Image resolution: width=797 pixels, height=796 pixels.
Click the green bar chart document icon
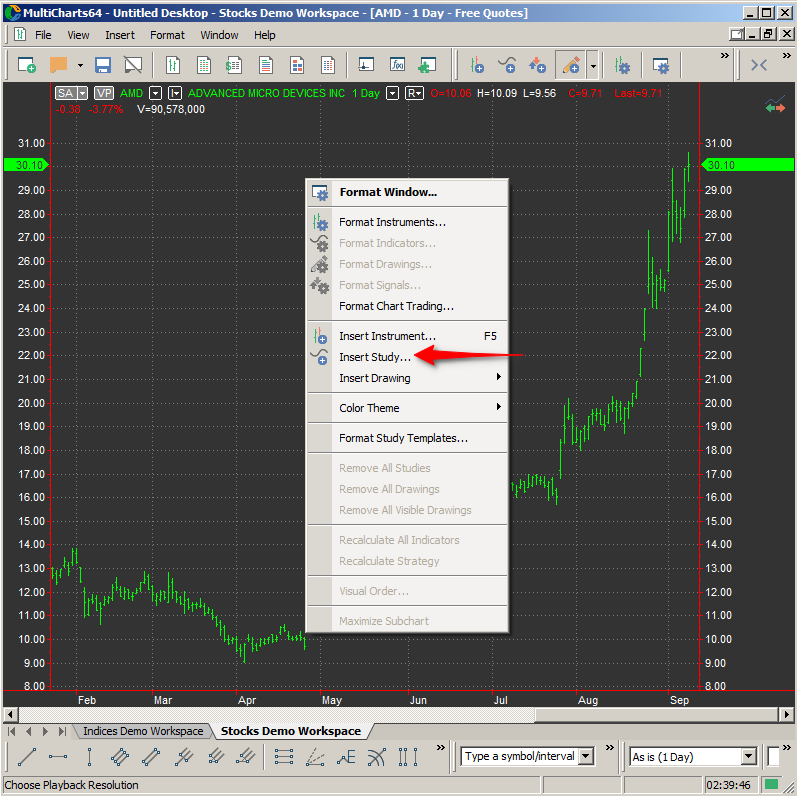pyautogui.click(x=173, y=65)
